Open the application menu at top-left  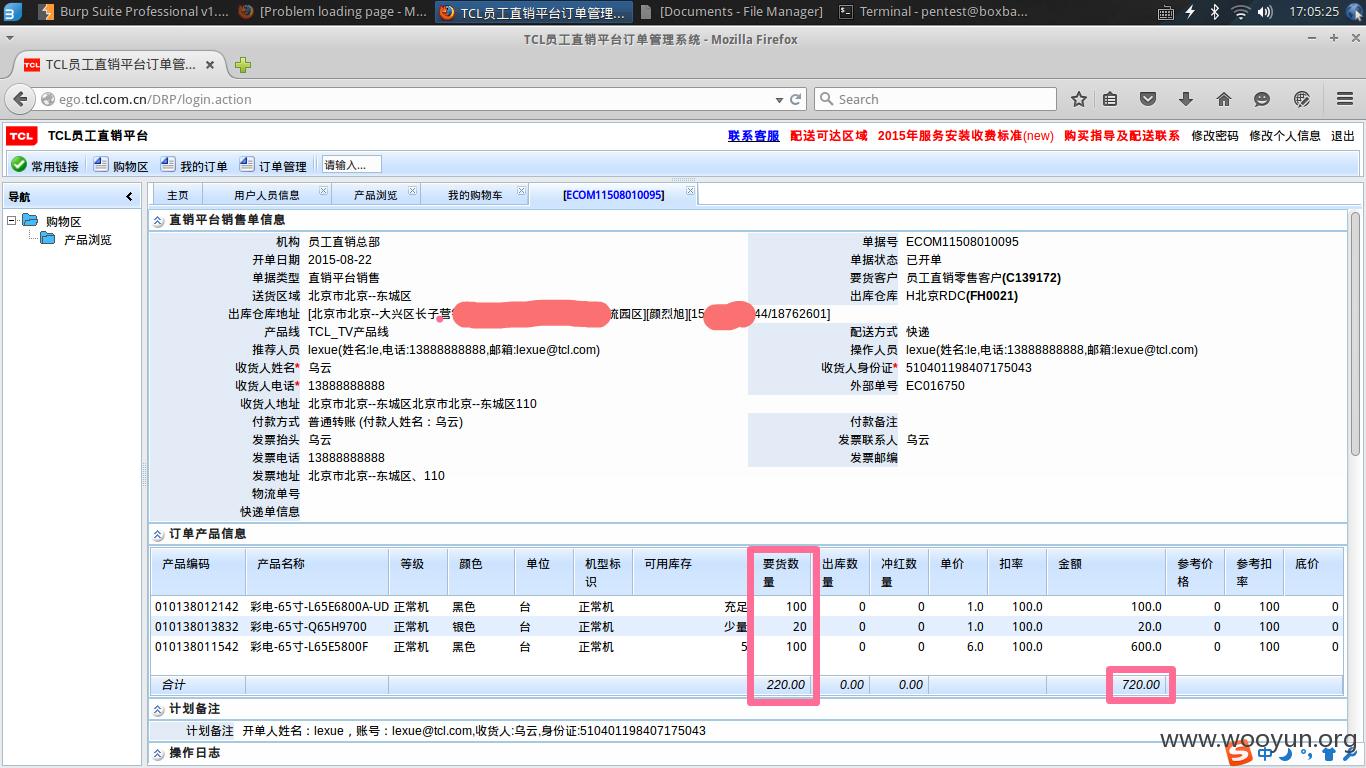pos(12,12)
